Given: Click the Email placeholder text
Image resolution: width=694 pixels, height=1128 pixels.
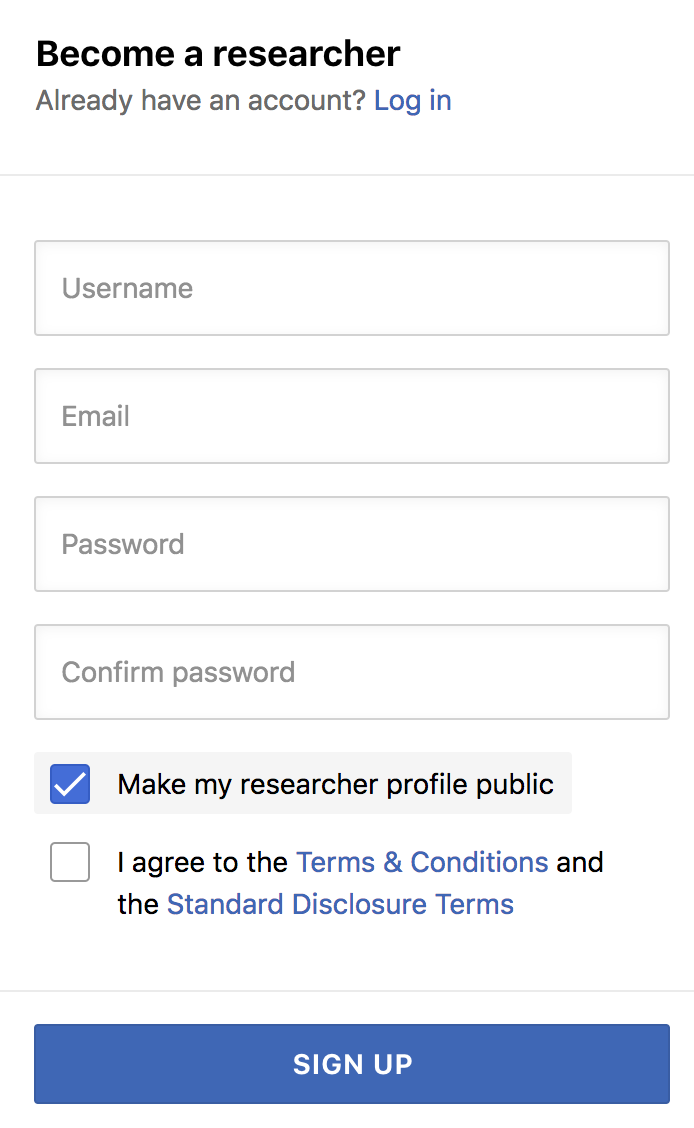Looking at the screenshot, I should (x=96, y=416).
